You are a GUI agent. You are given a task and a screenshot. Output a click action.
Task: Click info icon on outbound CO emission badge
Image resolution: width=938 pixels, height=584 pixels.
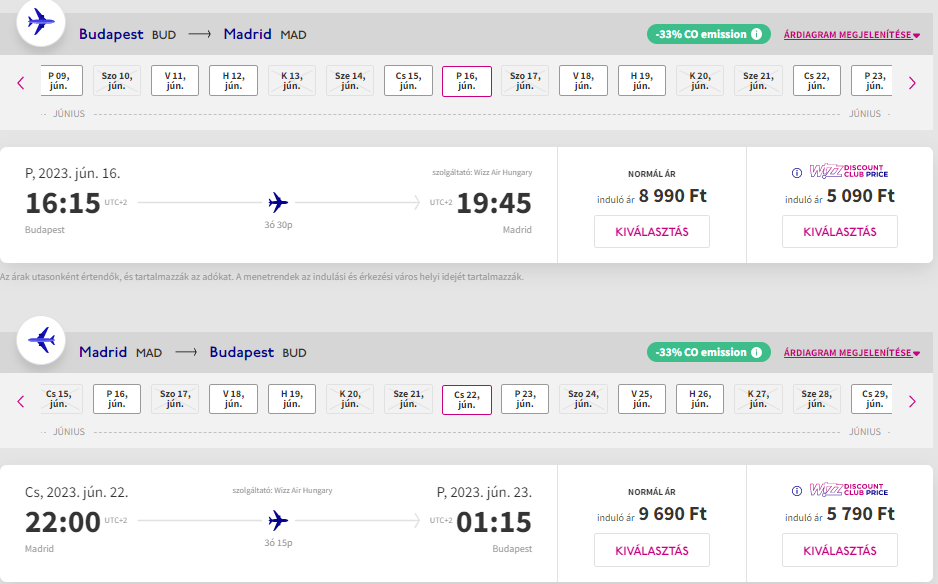point(756,34)
